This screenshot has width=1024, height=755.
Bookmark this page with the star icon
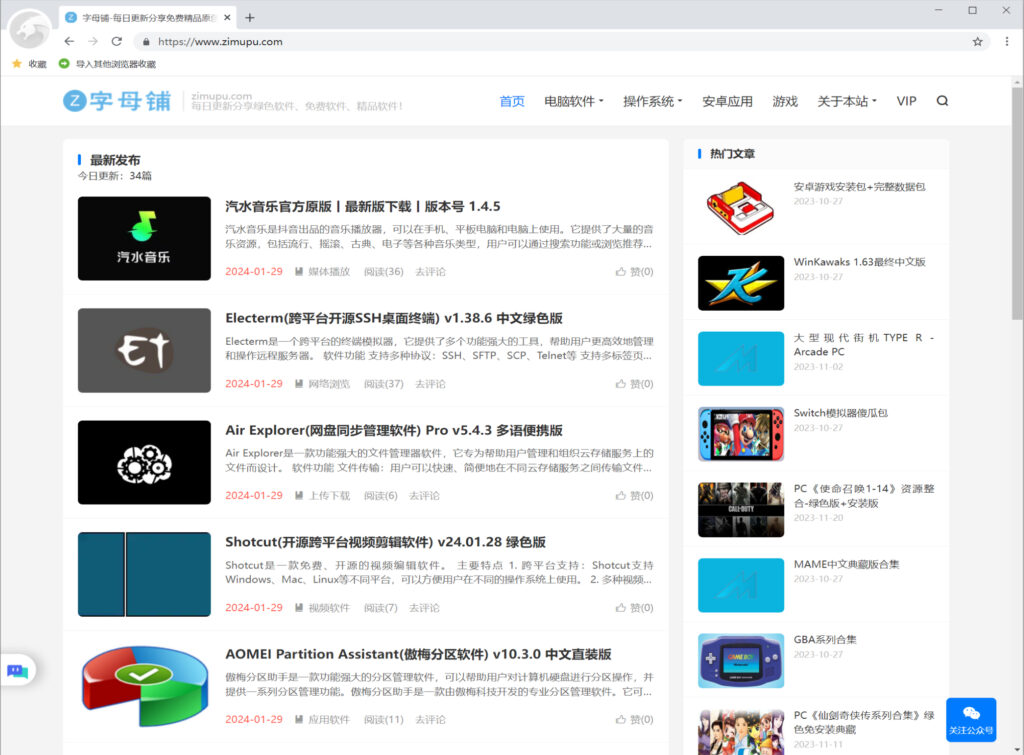coord(978,41)
